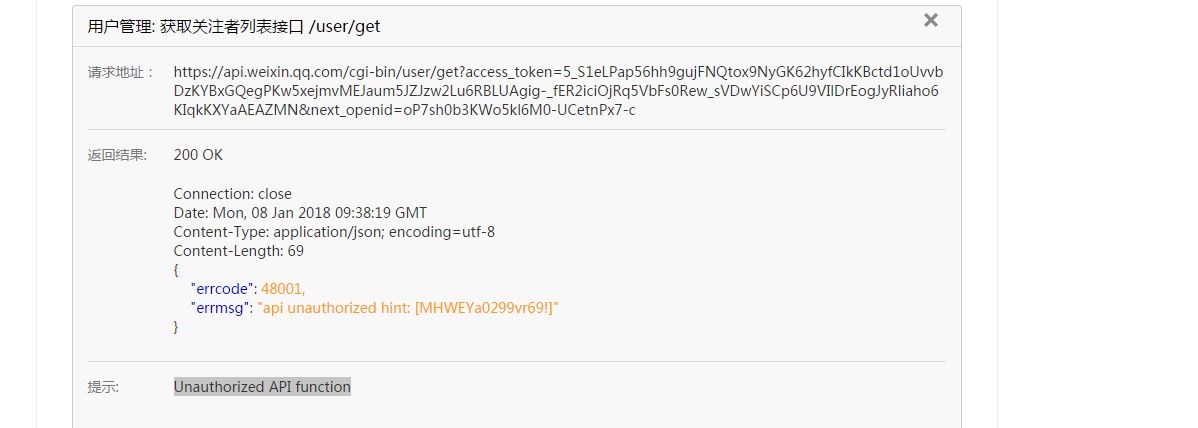Click the 48001 error code value
The height and width of the screenshot is (428, 1198).
pos(283,289)
